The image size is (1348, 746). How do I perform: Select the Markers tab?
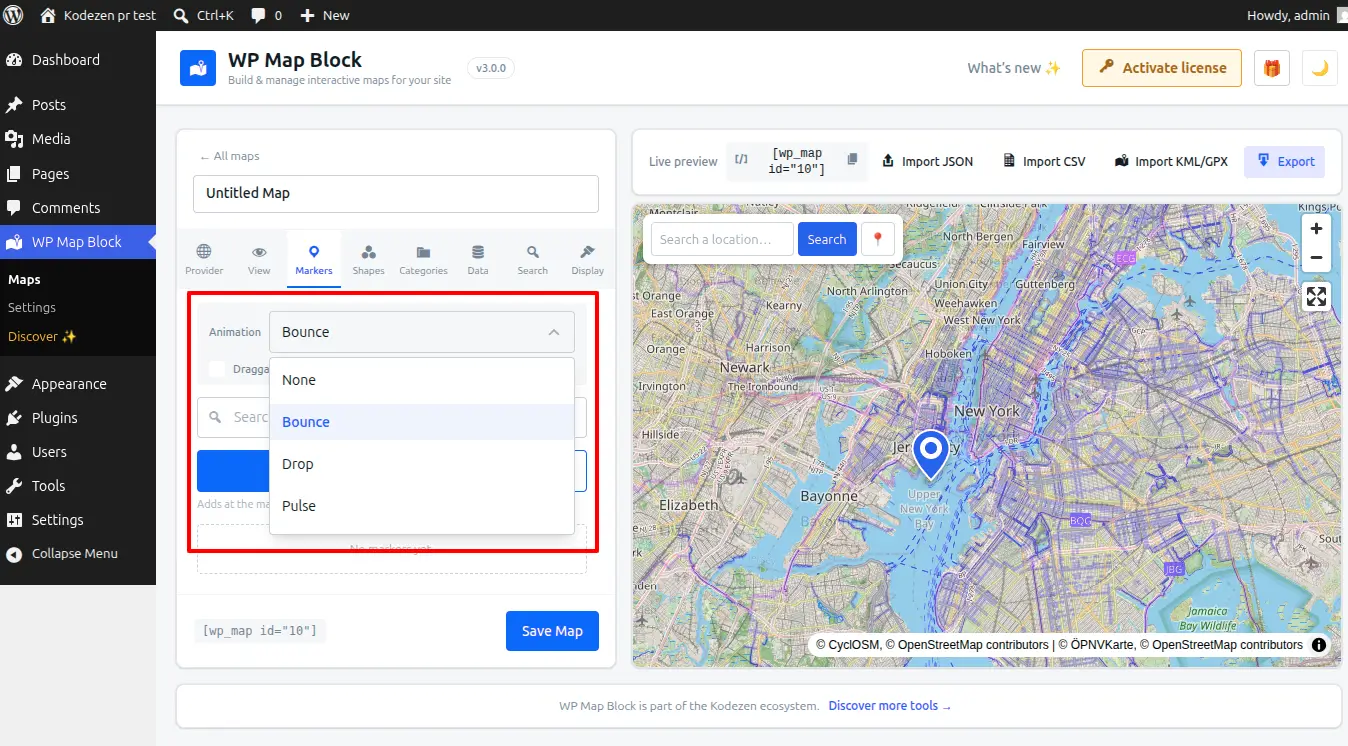click(314, 259)
